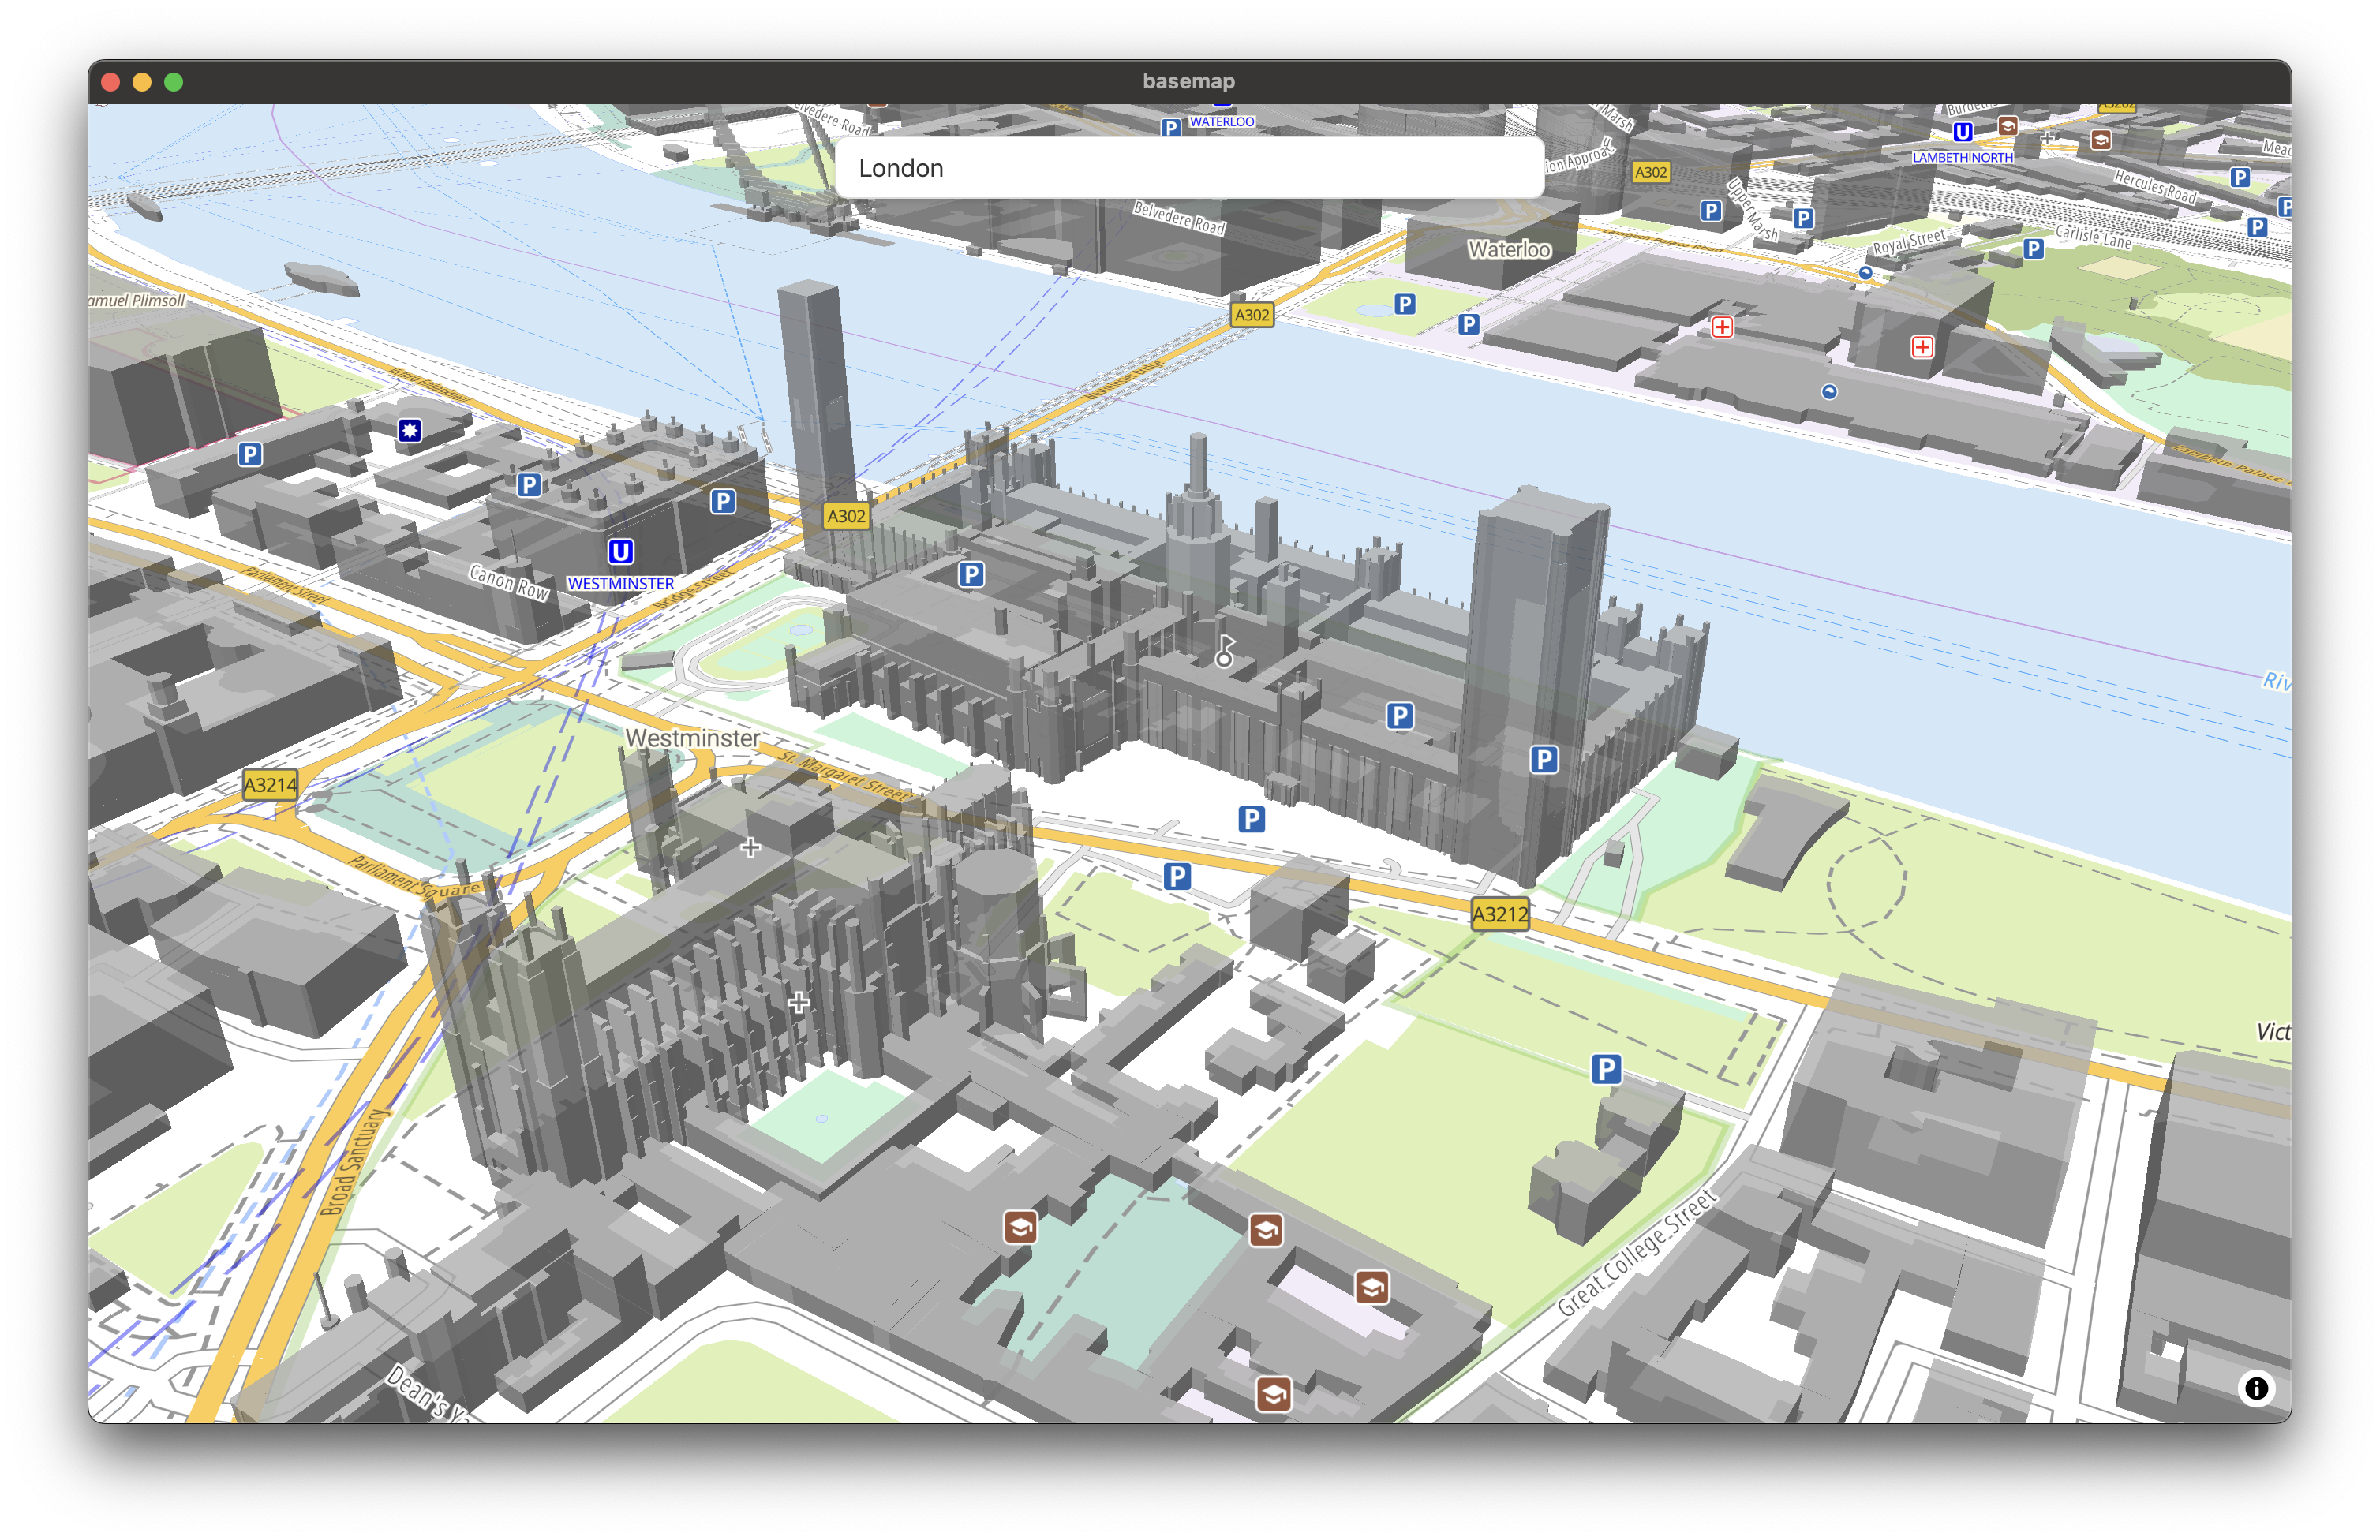Select the parking icon above Canon Row label
Screen dimensions: 2380x1540
[529, 485]
